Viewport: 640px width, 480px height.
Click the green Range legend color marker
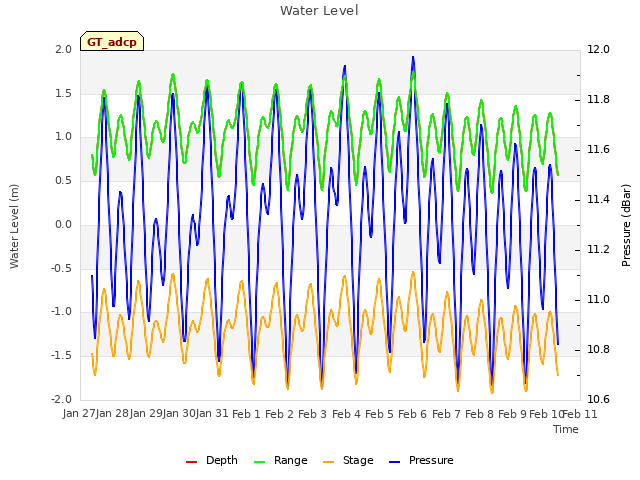(260, 462)
